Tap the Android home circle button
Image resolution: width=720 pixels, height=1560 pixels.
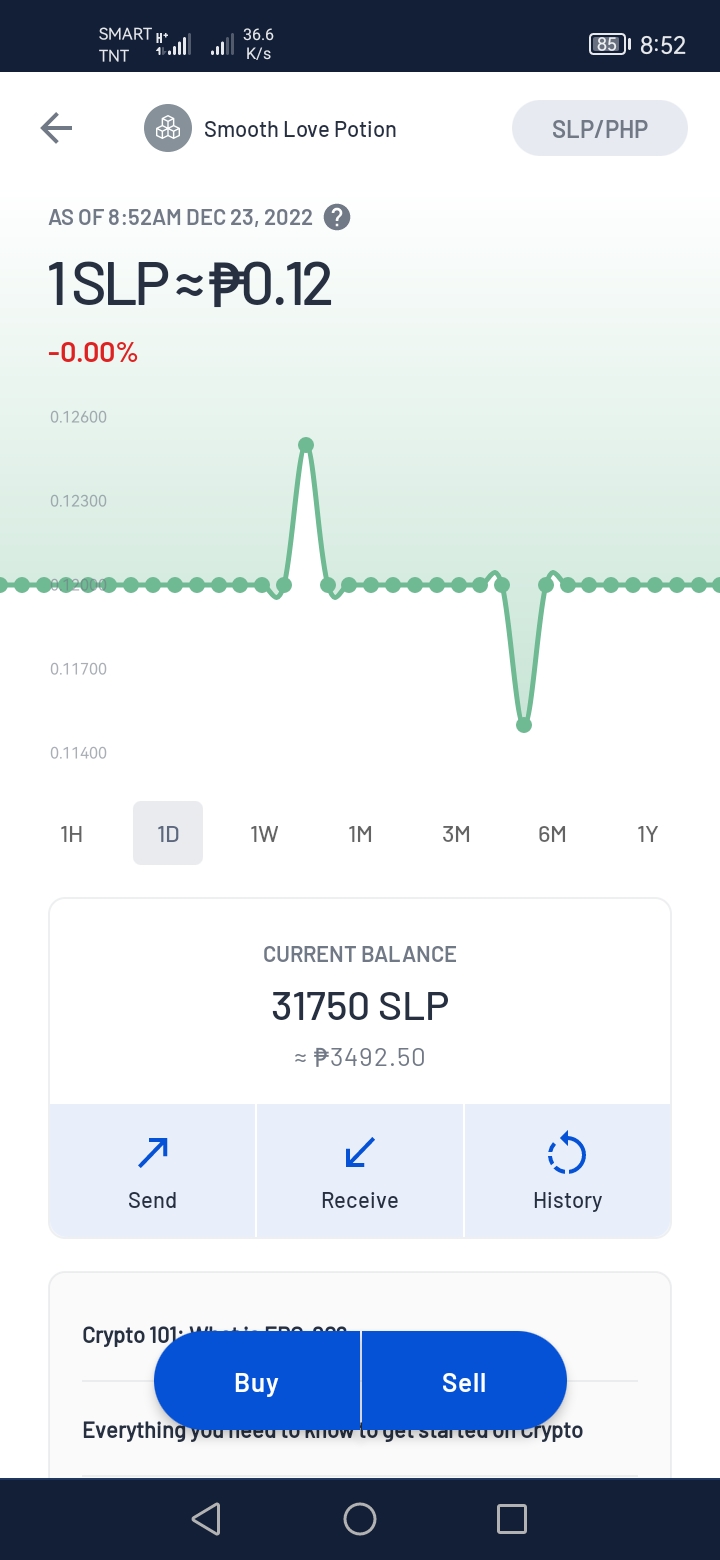[x=360, y=1519]
